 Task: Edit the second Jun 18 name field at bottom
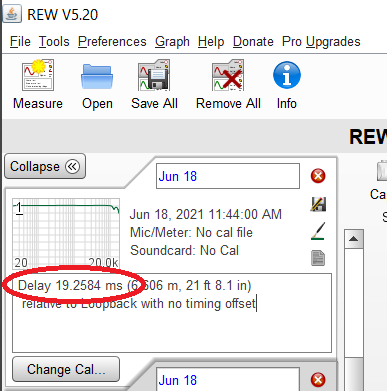228,379
